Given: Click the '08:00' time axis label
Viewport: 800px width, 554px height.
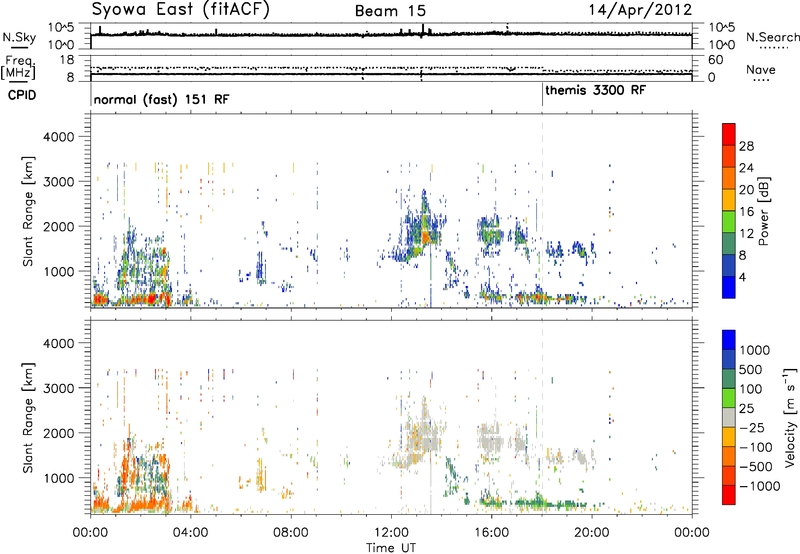Looking at the screenshot, I should [x=291, y=533].
